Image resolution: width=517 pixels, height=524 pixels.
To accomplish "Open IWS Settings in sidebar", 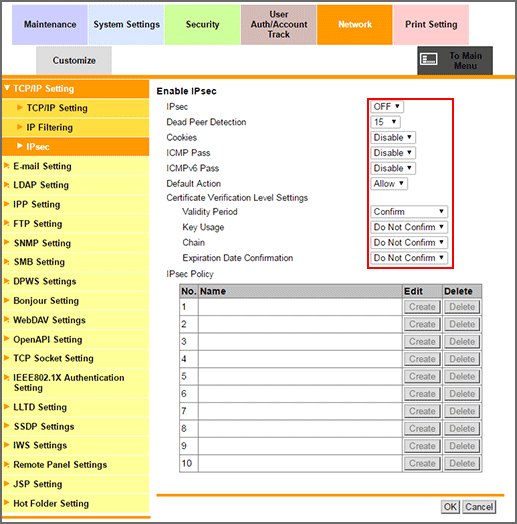I will point(76,445).
